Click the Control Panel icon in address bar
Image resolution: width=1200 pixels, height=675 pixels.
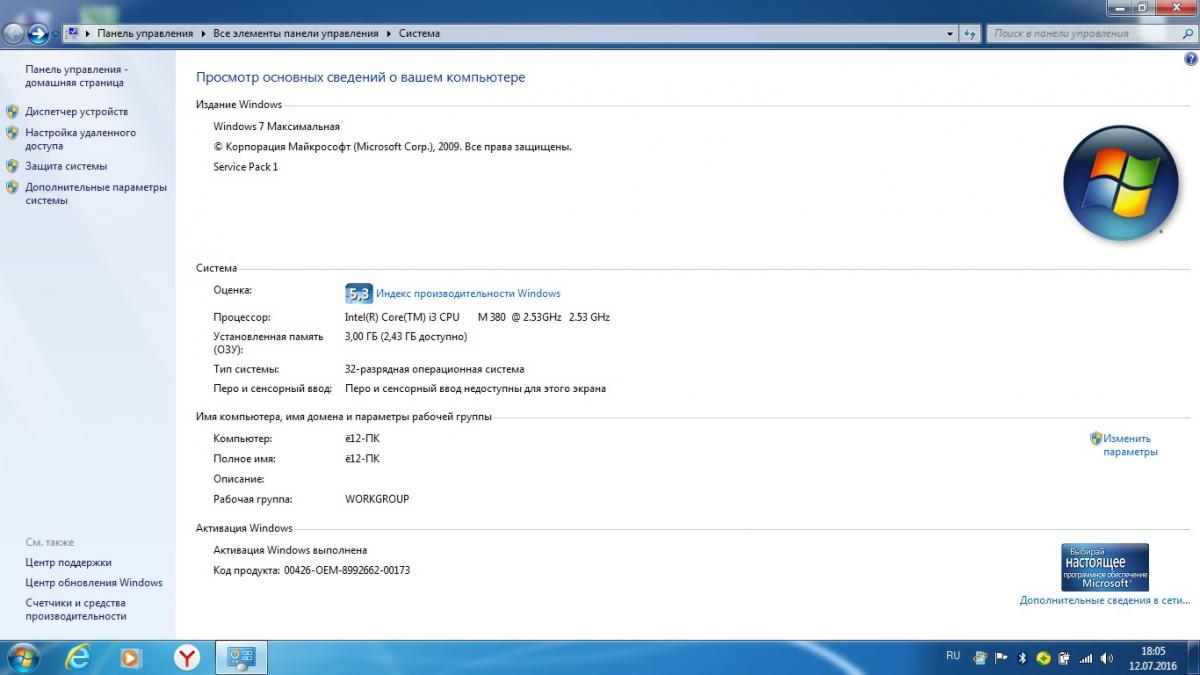73,33
